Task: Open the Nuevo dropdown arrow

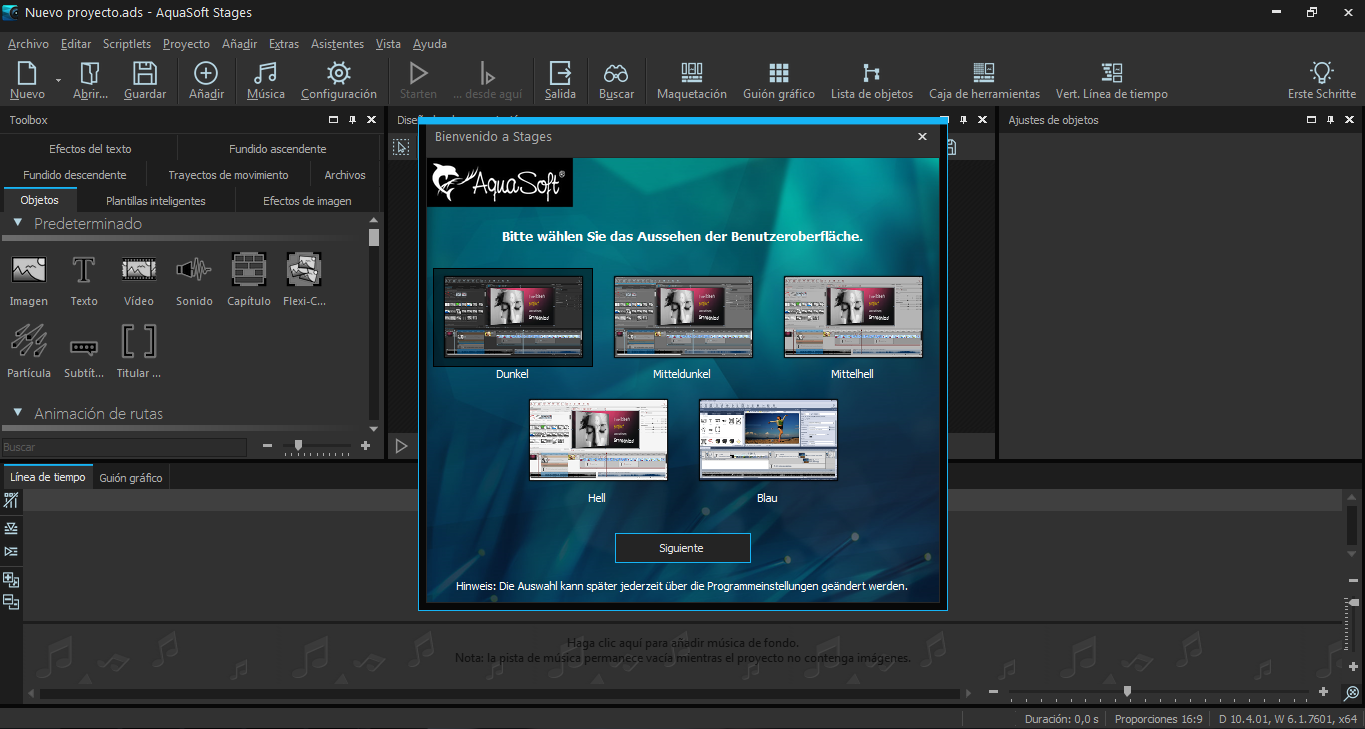Action: pos(58,80)
